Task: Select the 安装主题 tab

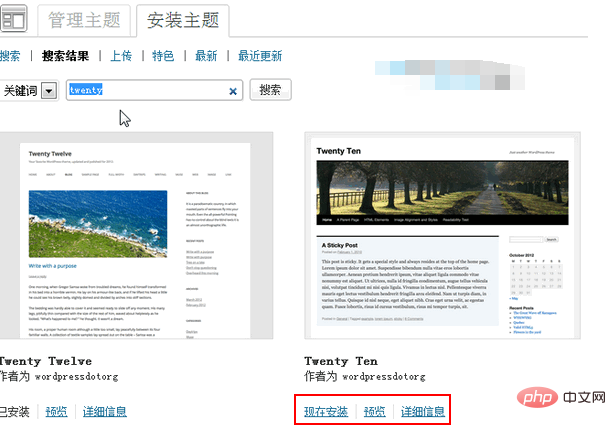Action: [182, 21]
